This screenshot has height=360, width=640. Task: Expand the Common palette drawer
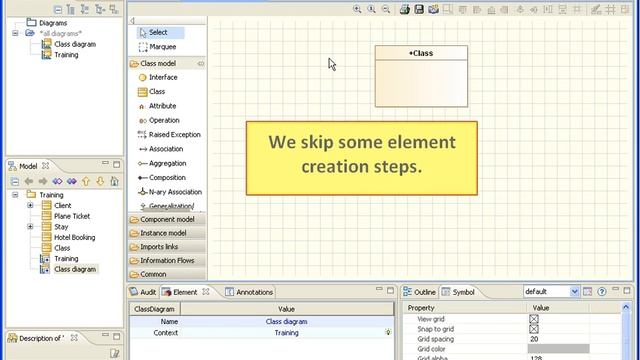167,274
